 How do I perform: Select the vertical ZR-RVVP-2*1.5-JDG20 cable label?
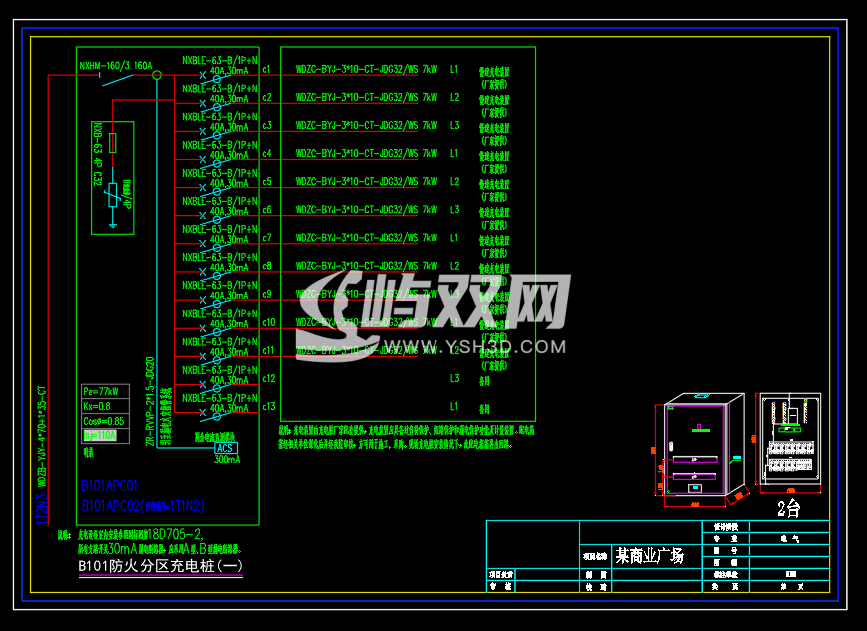click(149, 401)
